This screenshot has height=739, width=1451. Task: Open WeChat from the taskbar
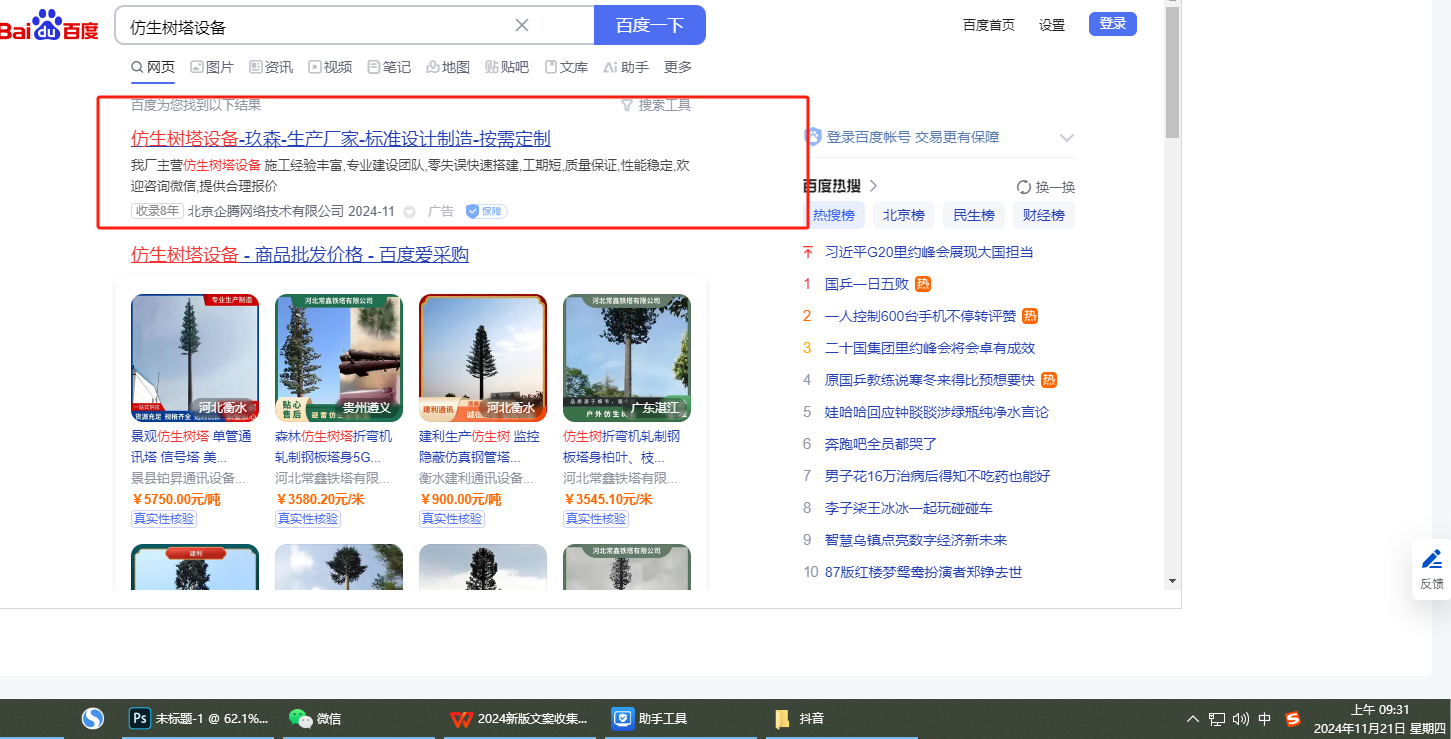[300, 718]
